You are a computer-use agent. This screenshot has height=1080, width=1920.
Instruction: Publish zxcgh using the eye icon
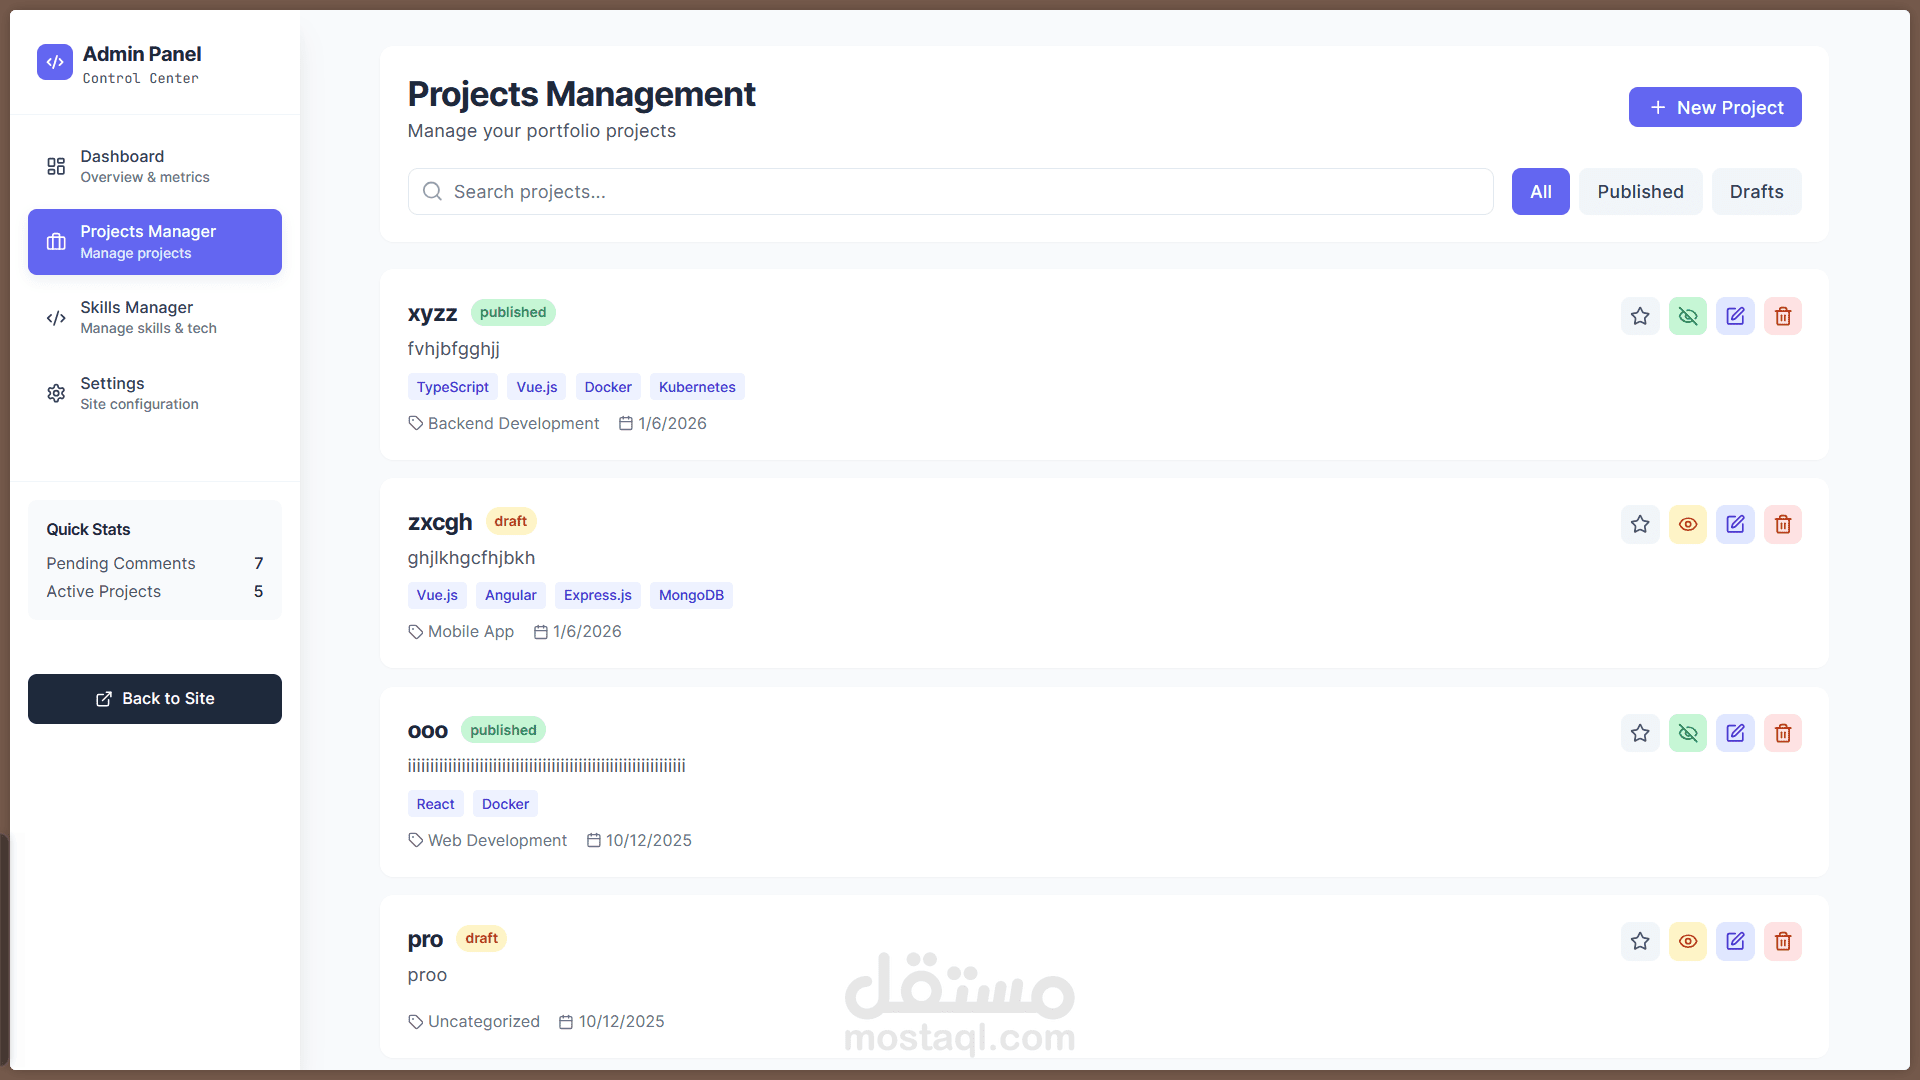[x=1687, y=524]
